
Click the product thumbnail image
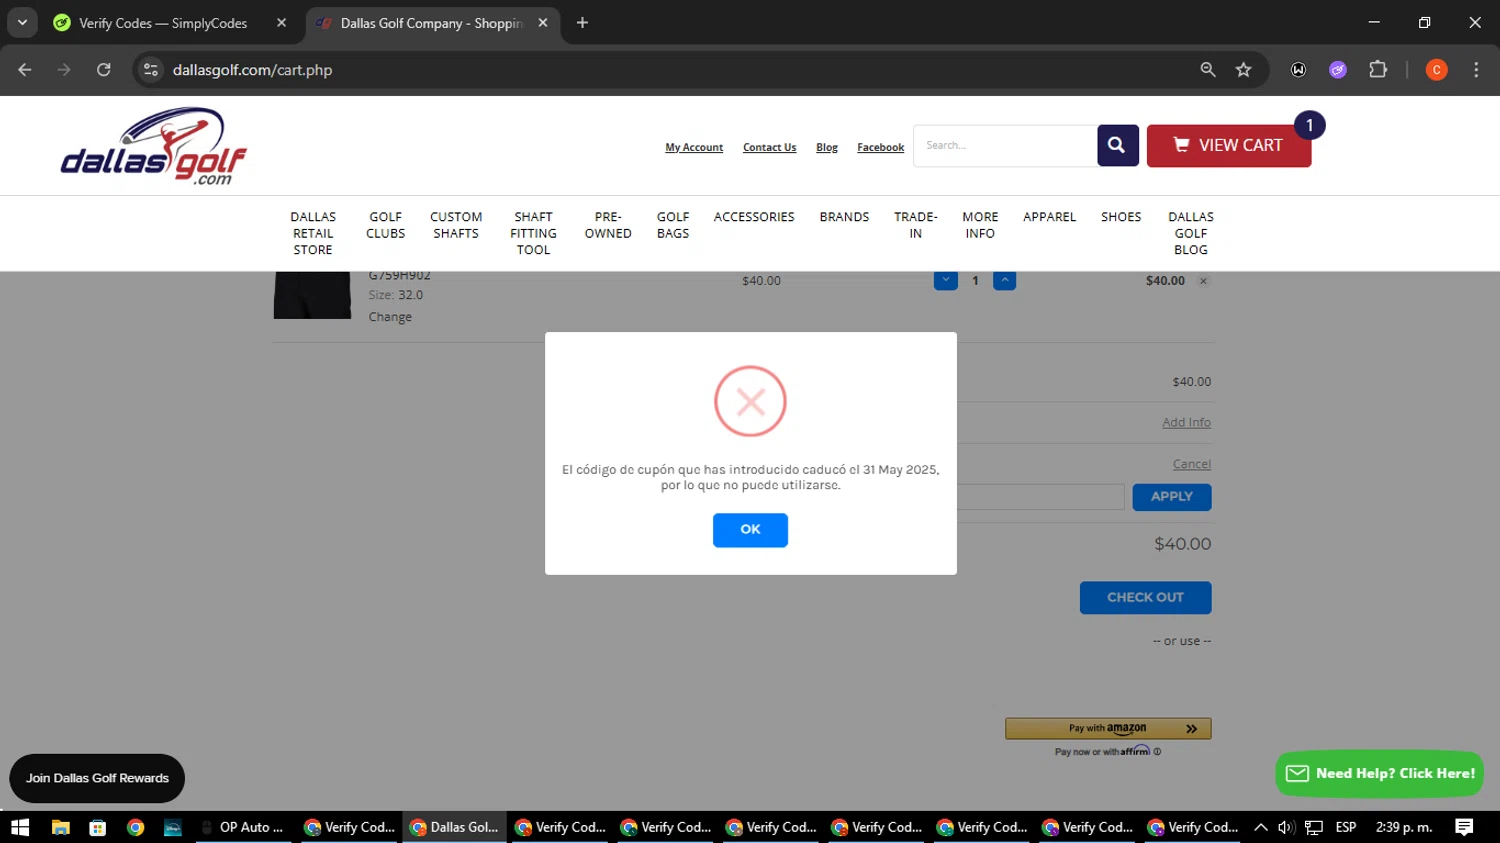tap(312, 295)
